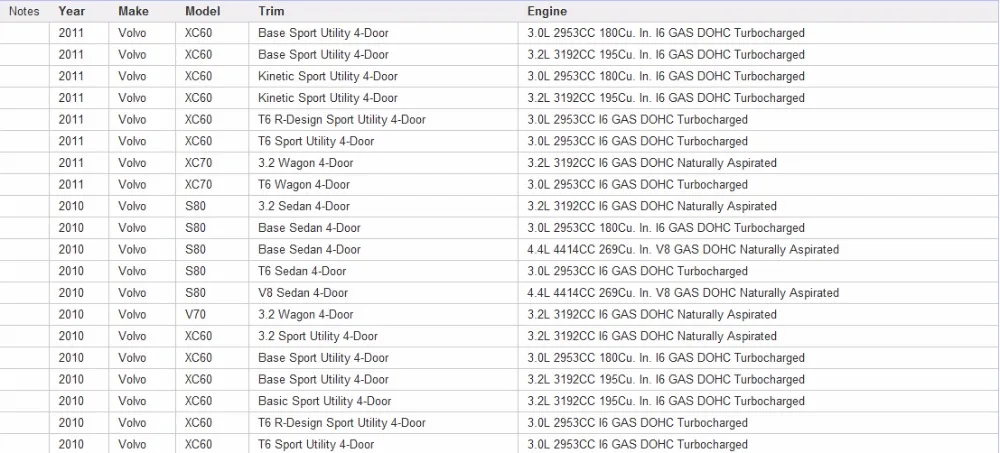Click 'S80' model in T6 Sedan row
This screenshot has height=453, width=1000.
point(212,271)
